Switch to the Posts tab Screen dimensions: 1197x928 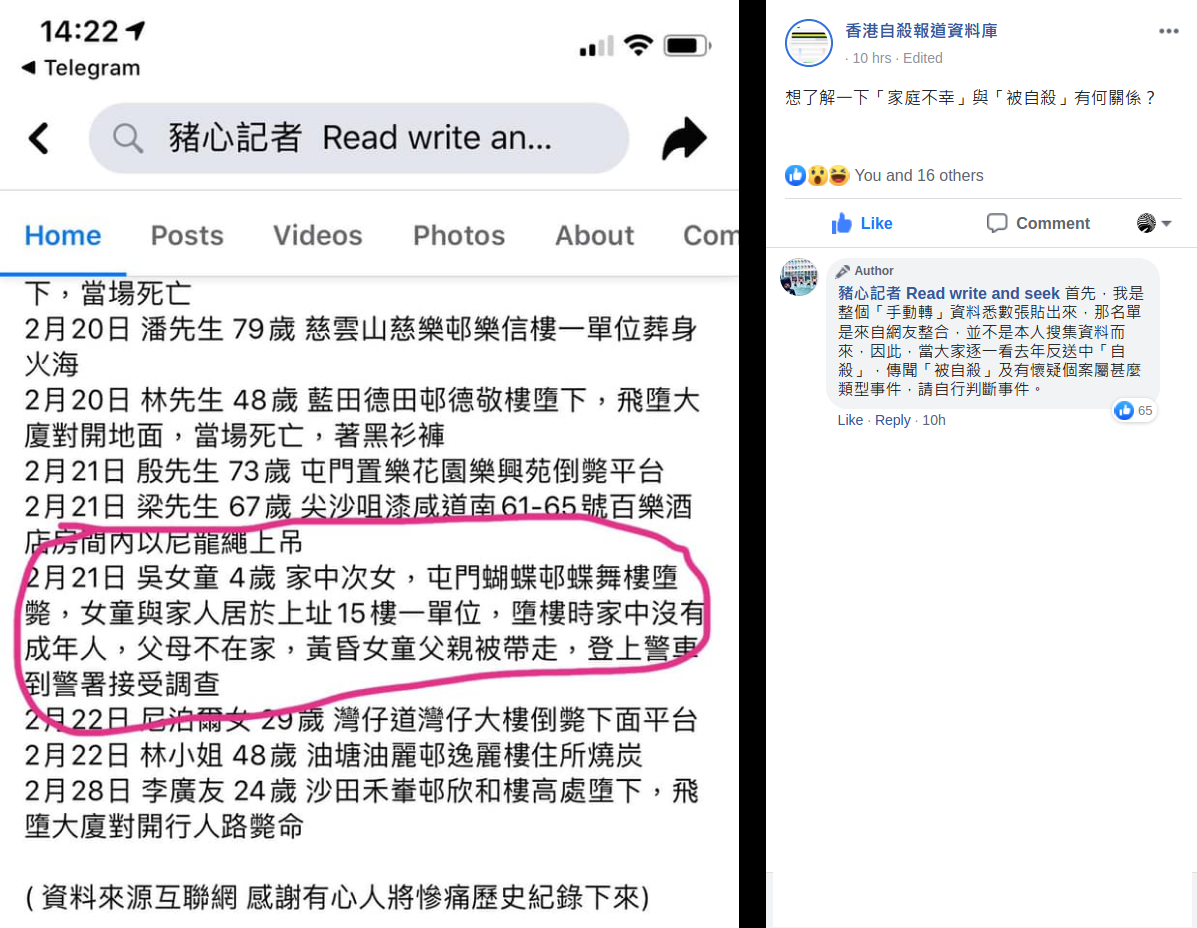pyautogui.click(x=187, y=235)
